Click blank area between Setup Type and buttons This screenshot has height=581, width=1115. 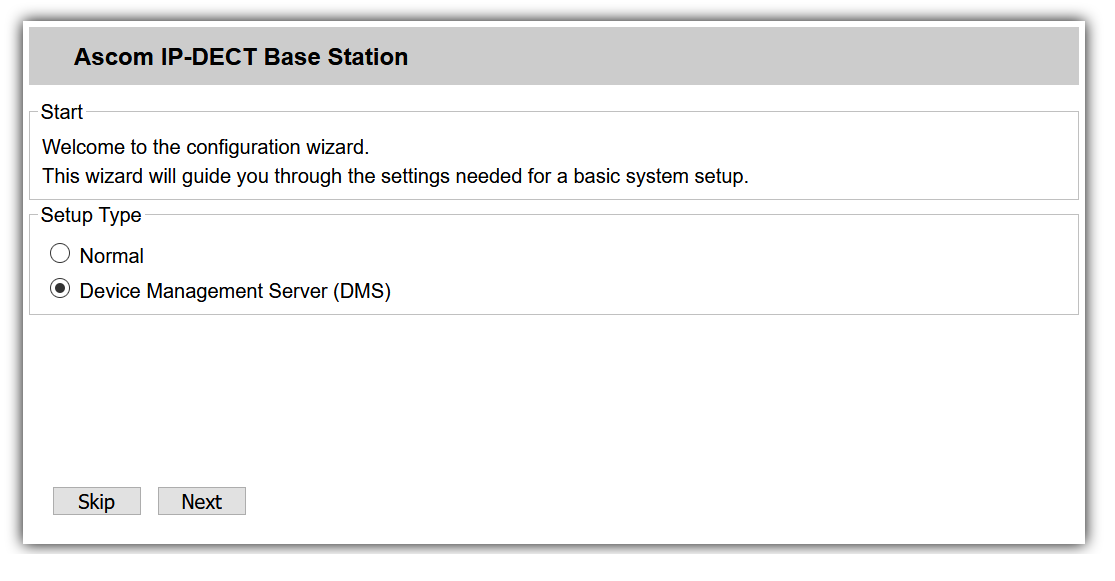pyautogui.click(x=550, y=400)
